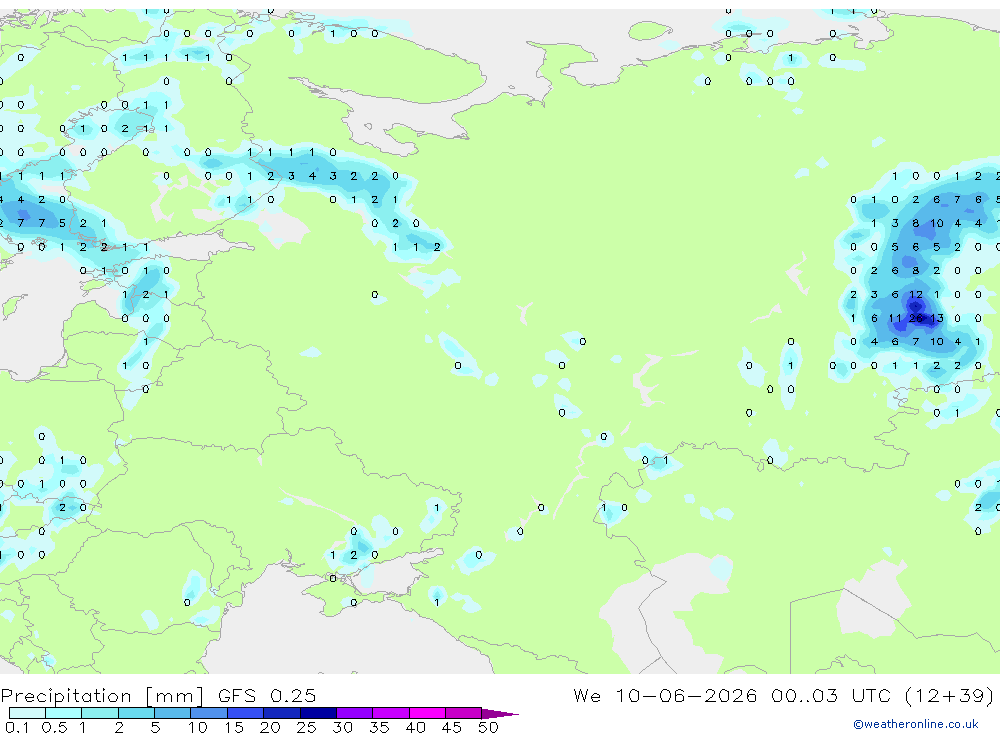Choose the 30–35 mm violet legend swatch
Viewport: 1000px width, 733px height.
pos(354,713)
